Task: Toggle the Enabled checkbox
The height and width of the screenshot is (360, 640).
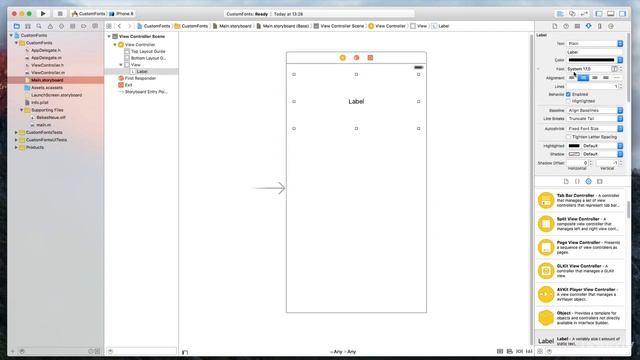Action: [x=568, y=94]
